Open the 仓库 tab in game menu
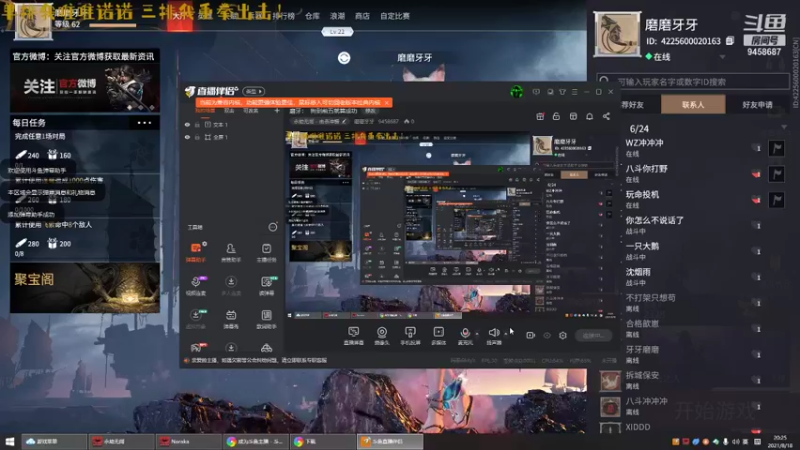Screen dimensions: 800x450 [x=312, y=16]
